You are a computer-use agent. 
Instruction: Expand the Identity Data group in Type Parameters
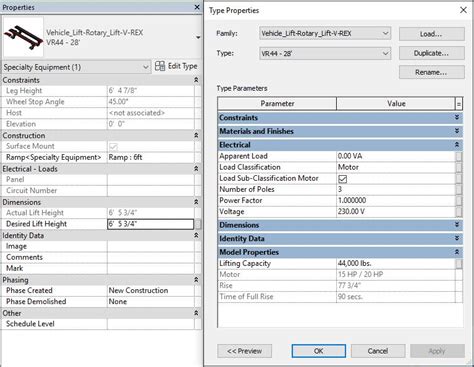pyautogui.click(x=457, y=239)
